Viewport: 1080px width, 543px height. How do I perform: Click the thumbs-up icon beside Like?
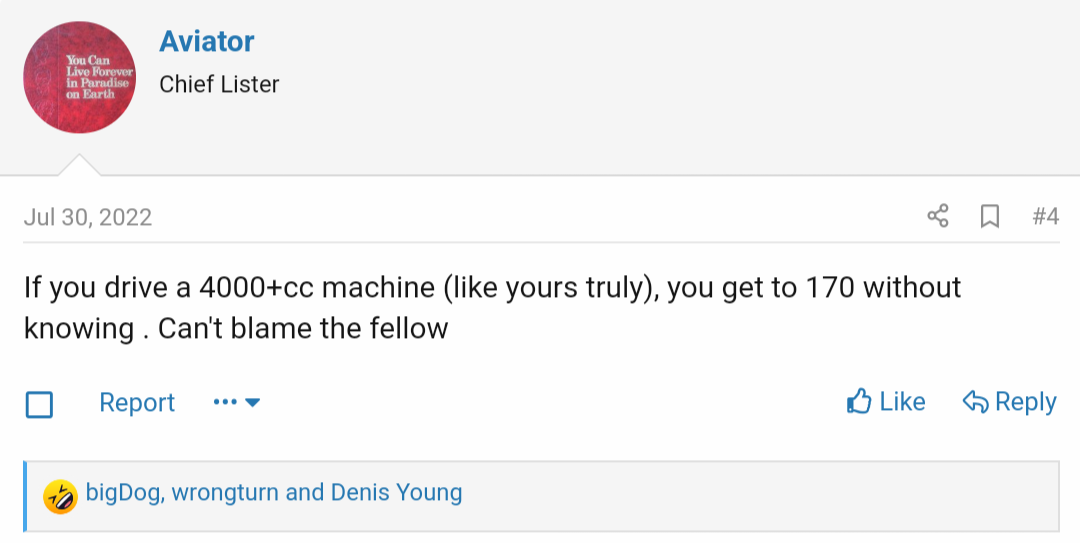pos(859,402)
